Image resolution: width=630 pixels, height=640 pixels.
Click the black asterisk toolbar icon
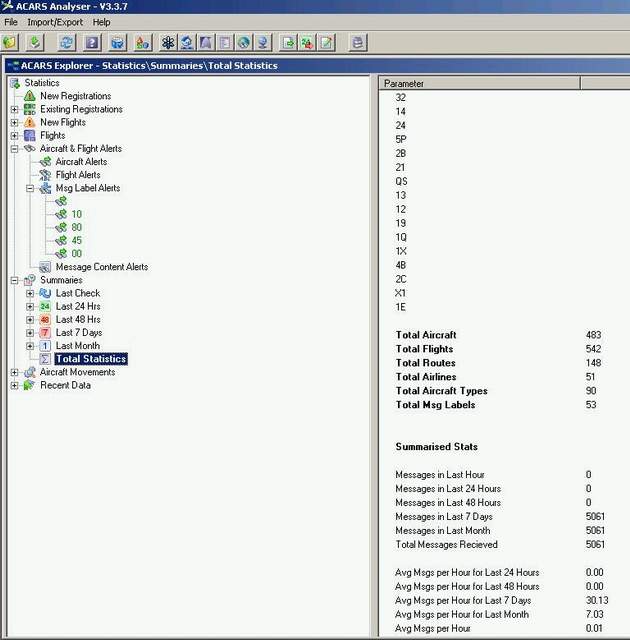(x=168, y=42)
